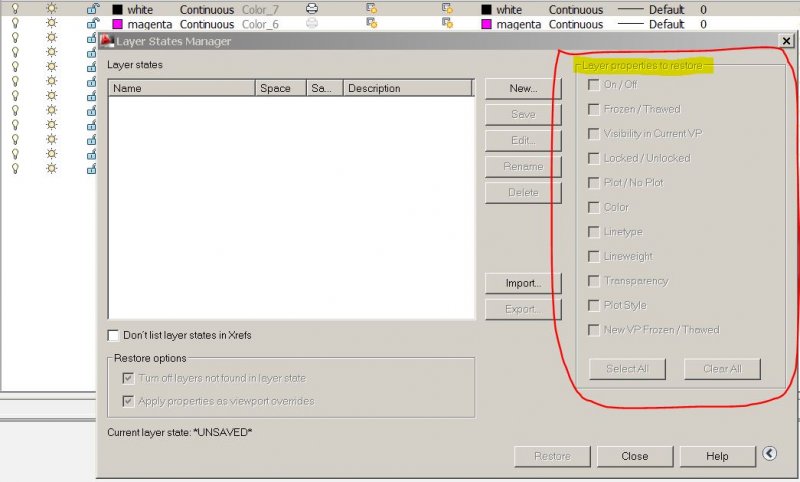The height and width of the screenshot is (482, 800).
Task: Click white row's second black swatch, the viewport color
Action: pos(486,9)
